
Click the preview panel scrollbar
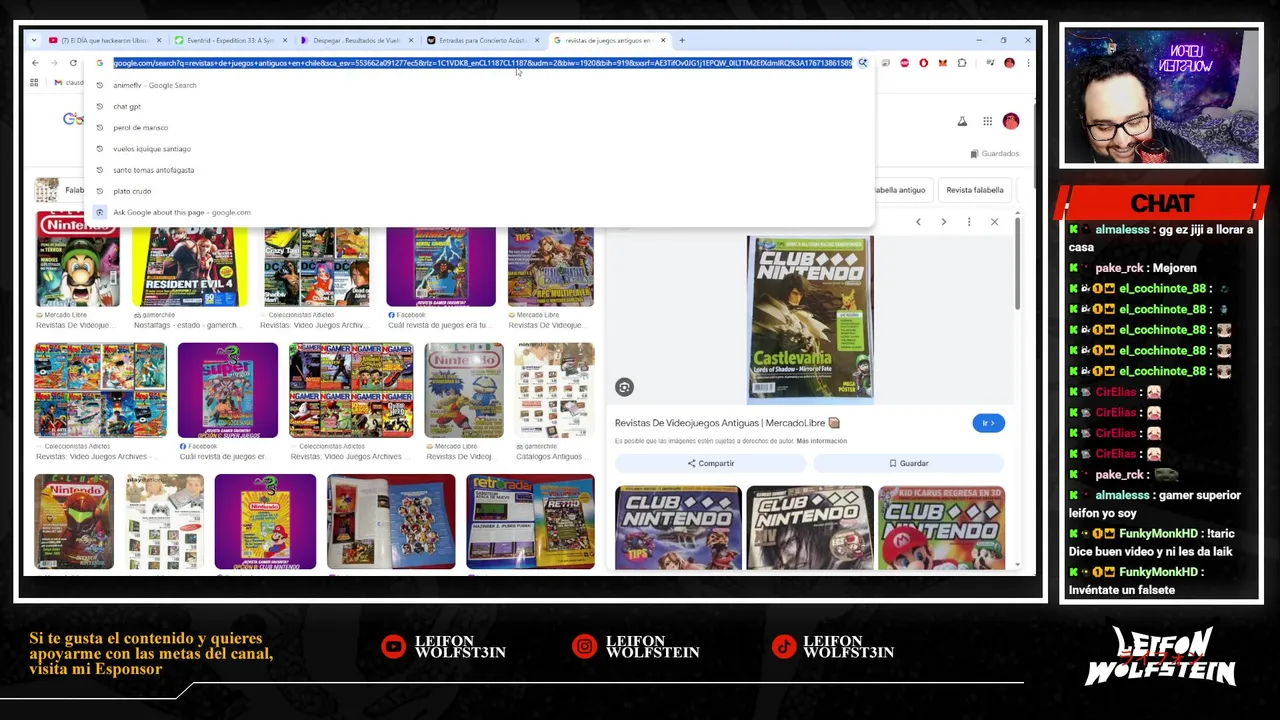point(1018,262)
